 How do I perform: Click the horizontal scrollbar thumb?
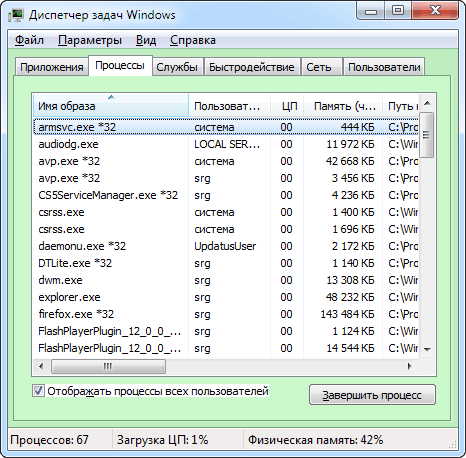point(108,367)
